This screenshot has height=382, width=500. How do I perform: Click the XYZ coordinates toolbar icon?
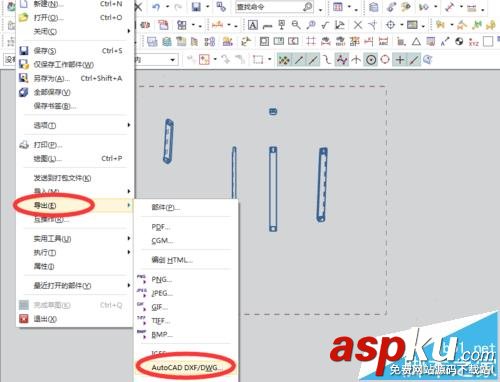(473, 42)
